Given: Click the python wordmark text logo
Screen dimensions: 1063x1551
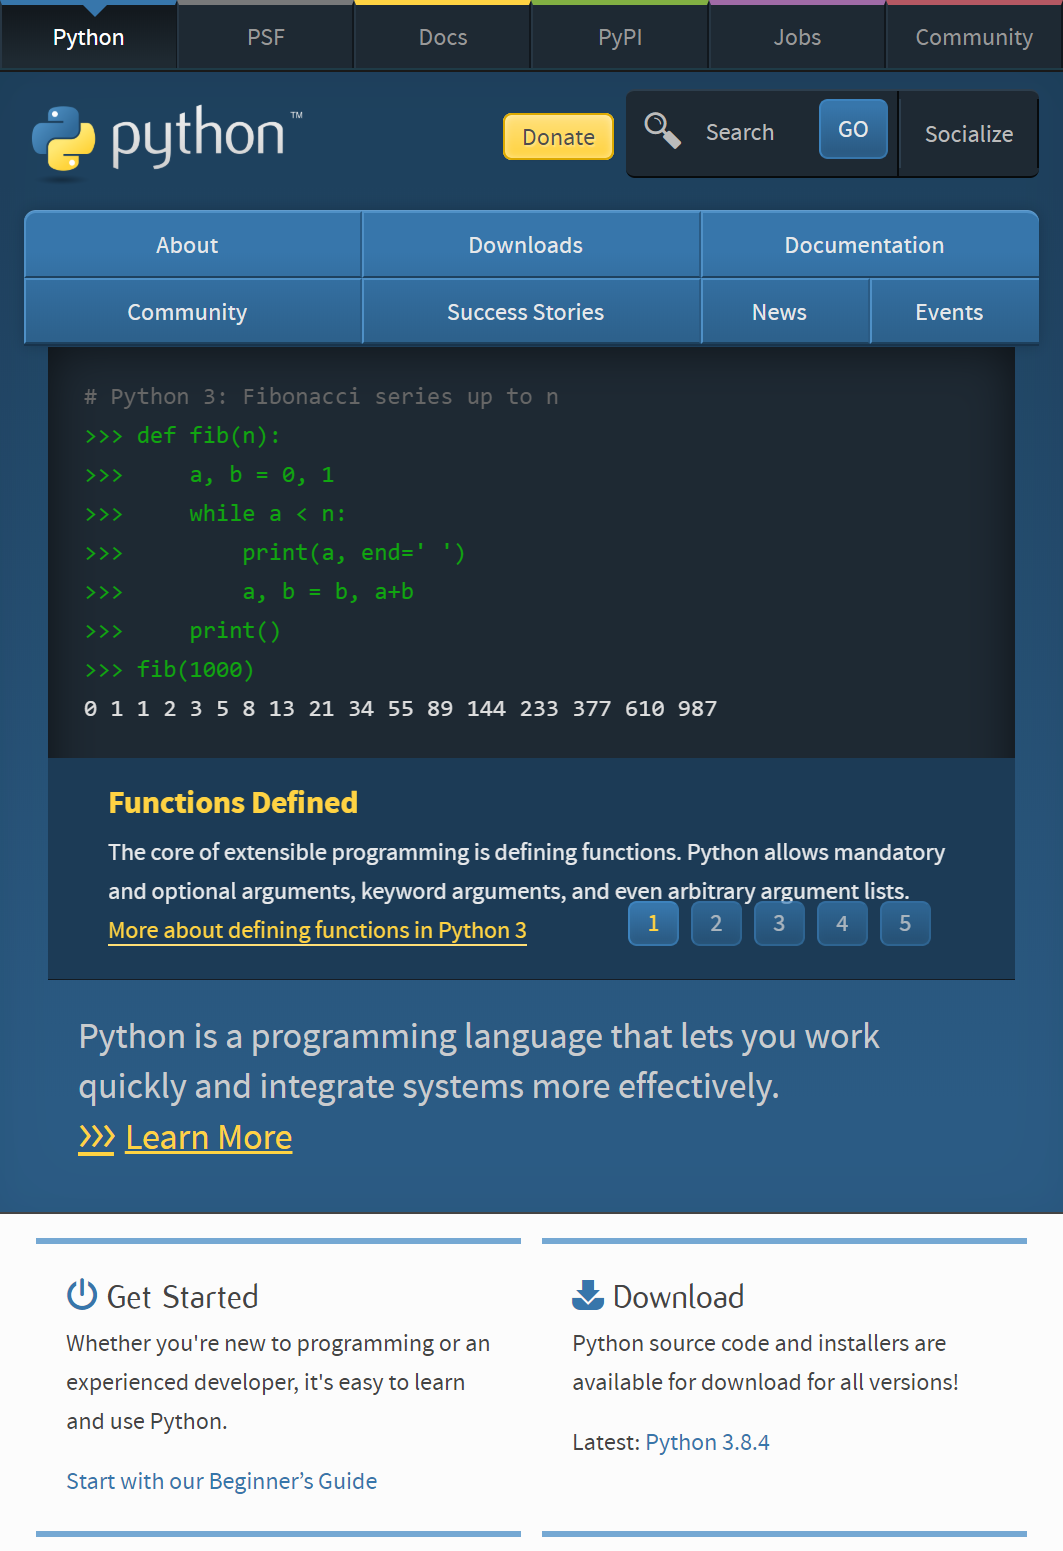Looking at the screenshot, I should (198, 136).
